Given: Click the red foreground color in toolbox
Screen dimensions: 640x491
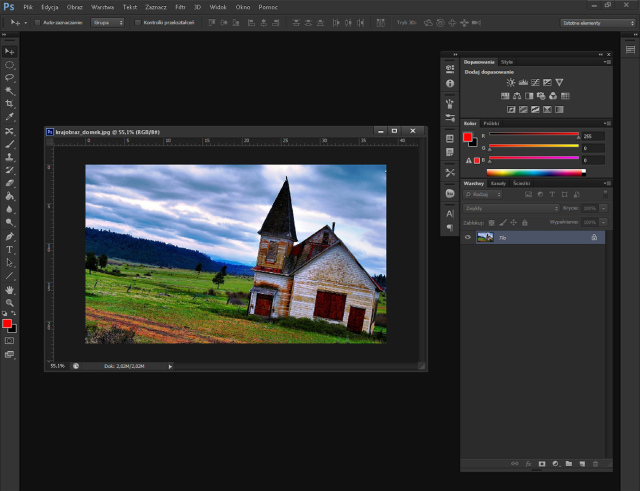Looking at the screenshot, I should (7, 324).
